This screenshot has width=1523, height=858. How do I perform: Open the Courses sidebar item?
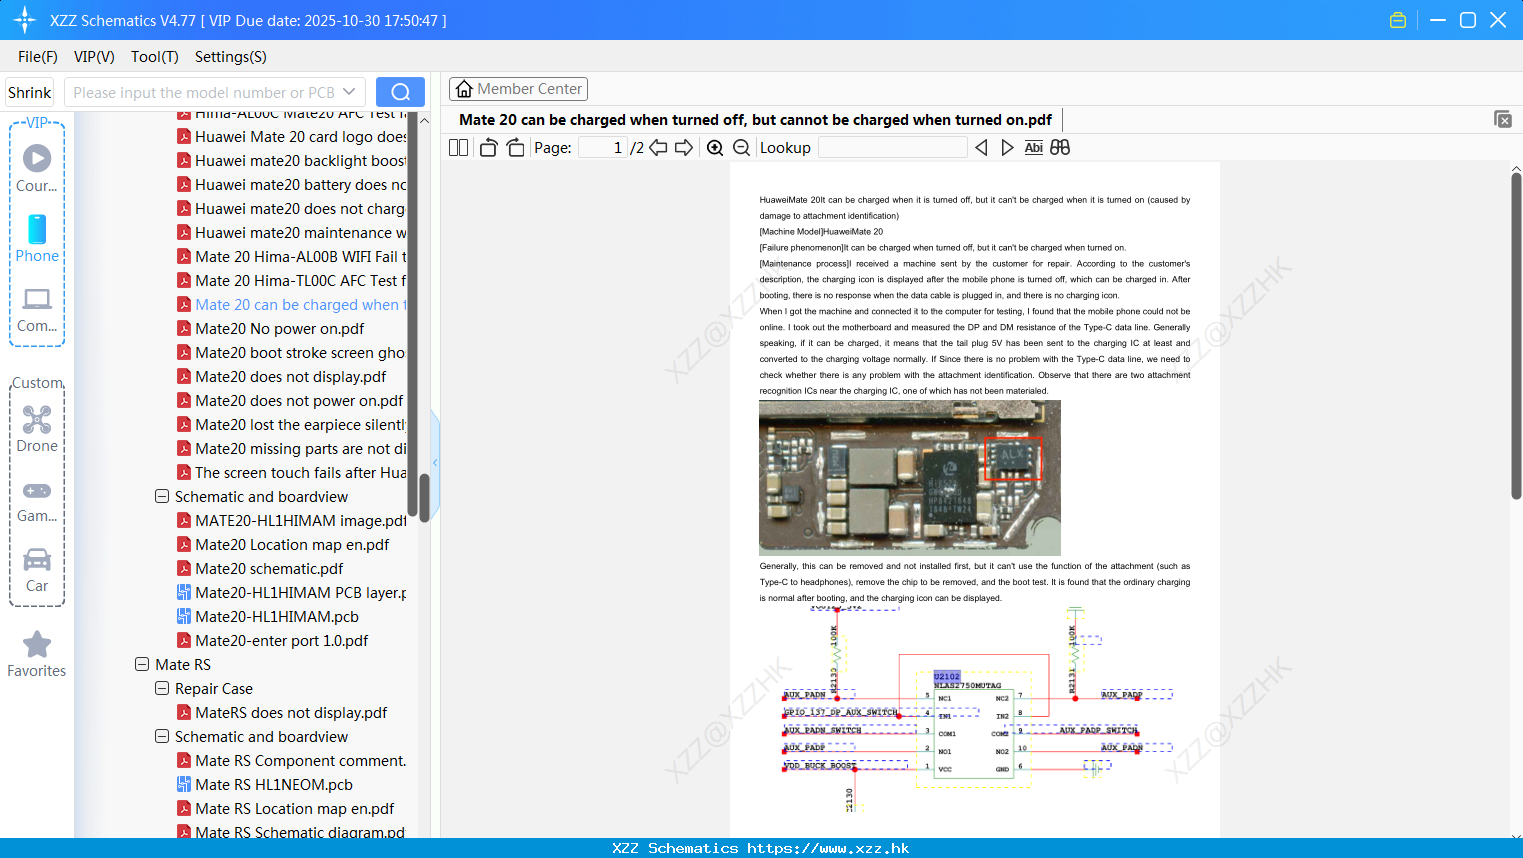click(37, 169)
